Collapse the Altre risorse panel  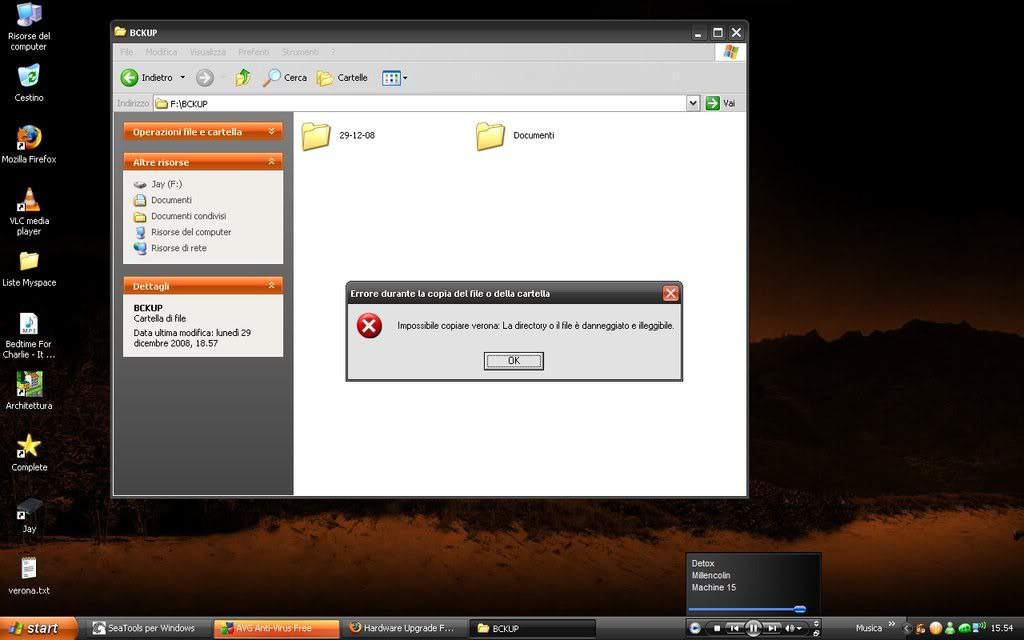pos(272,162)
